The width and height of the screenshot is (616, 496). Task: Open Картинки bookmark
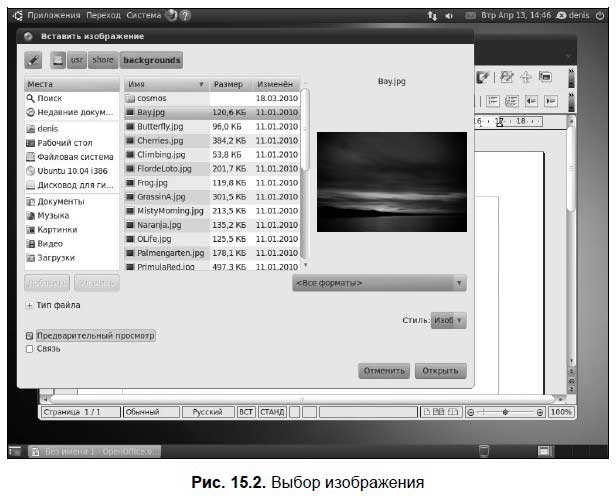[72, 230]
